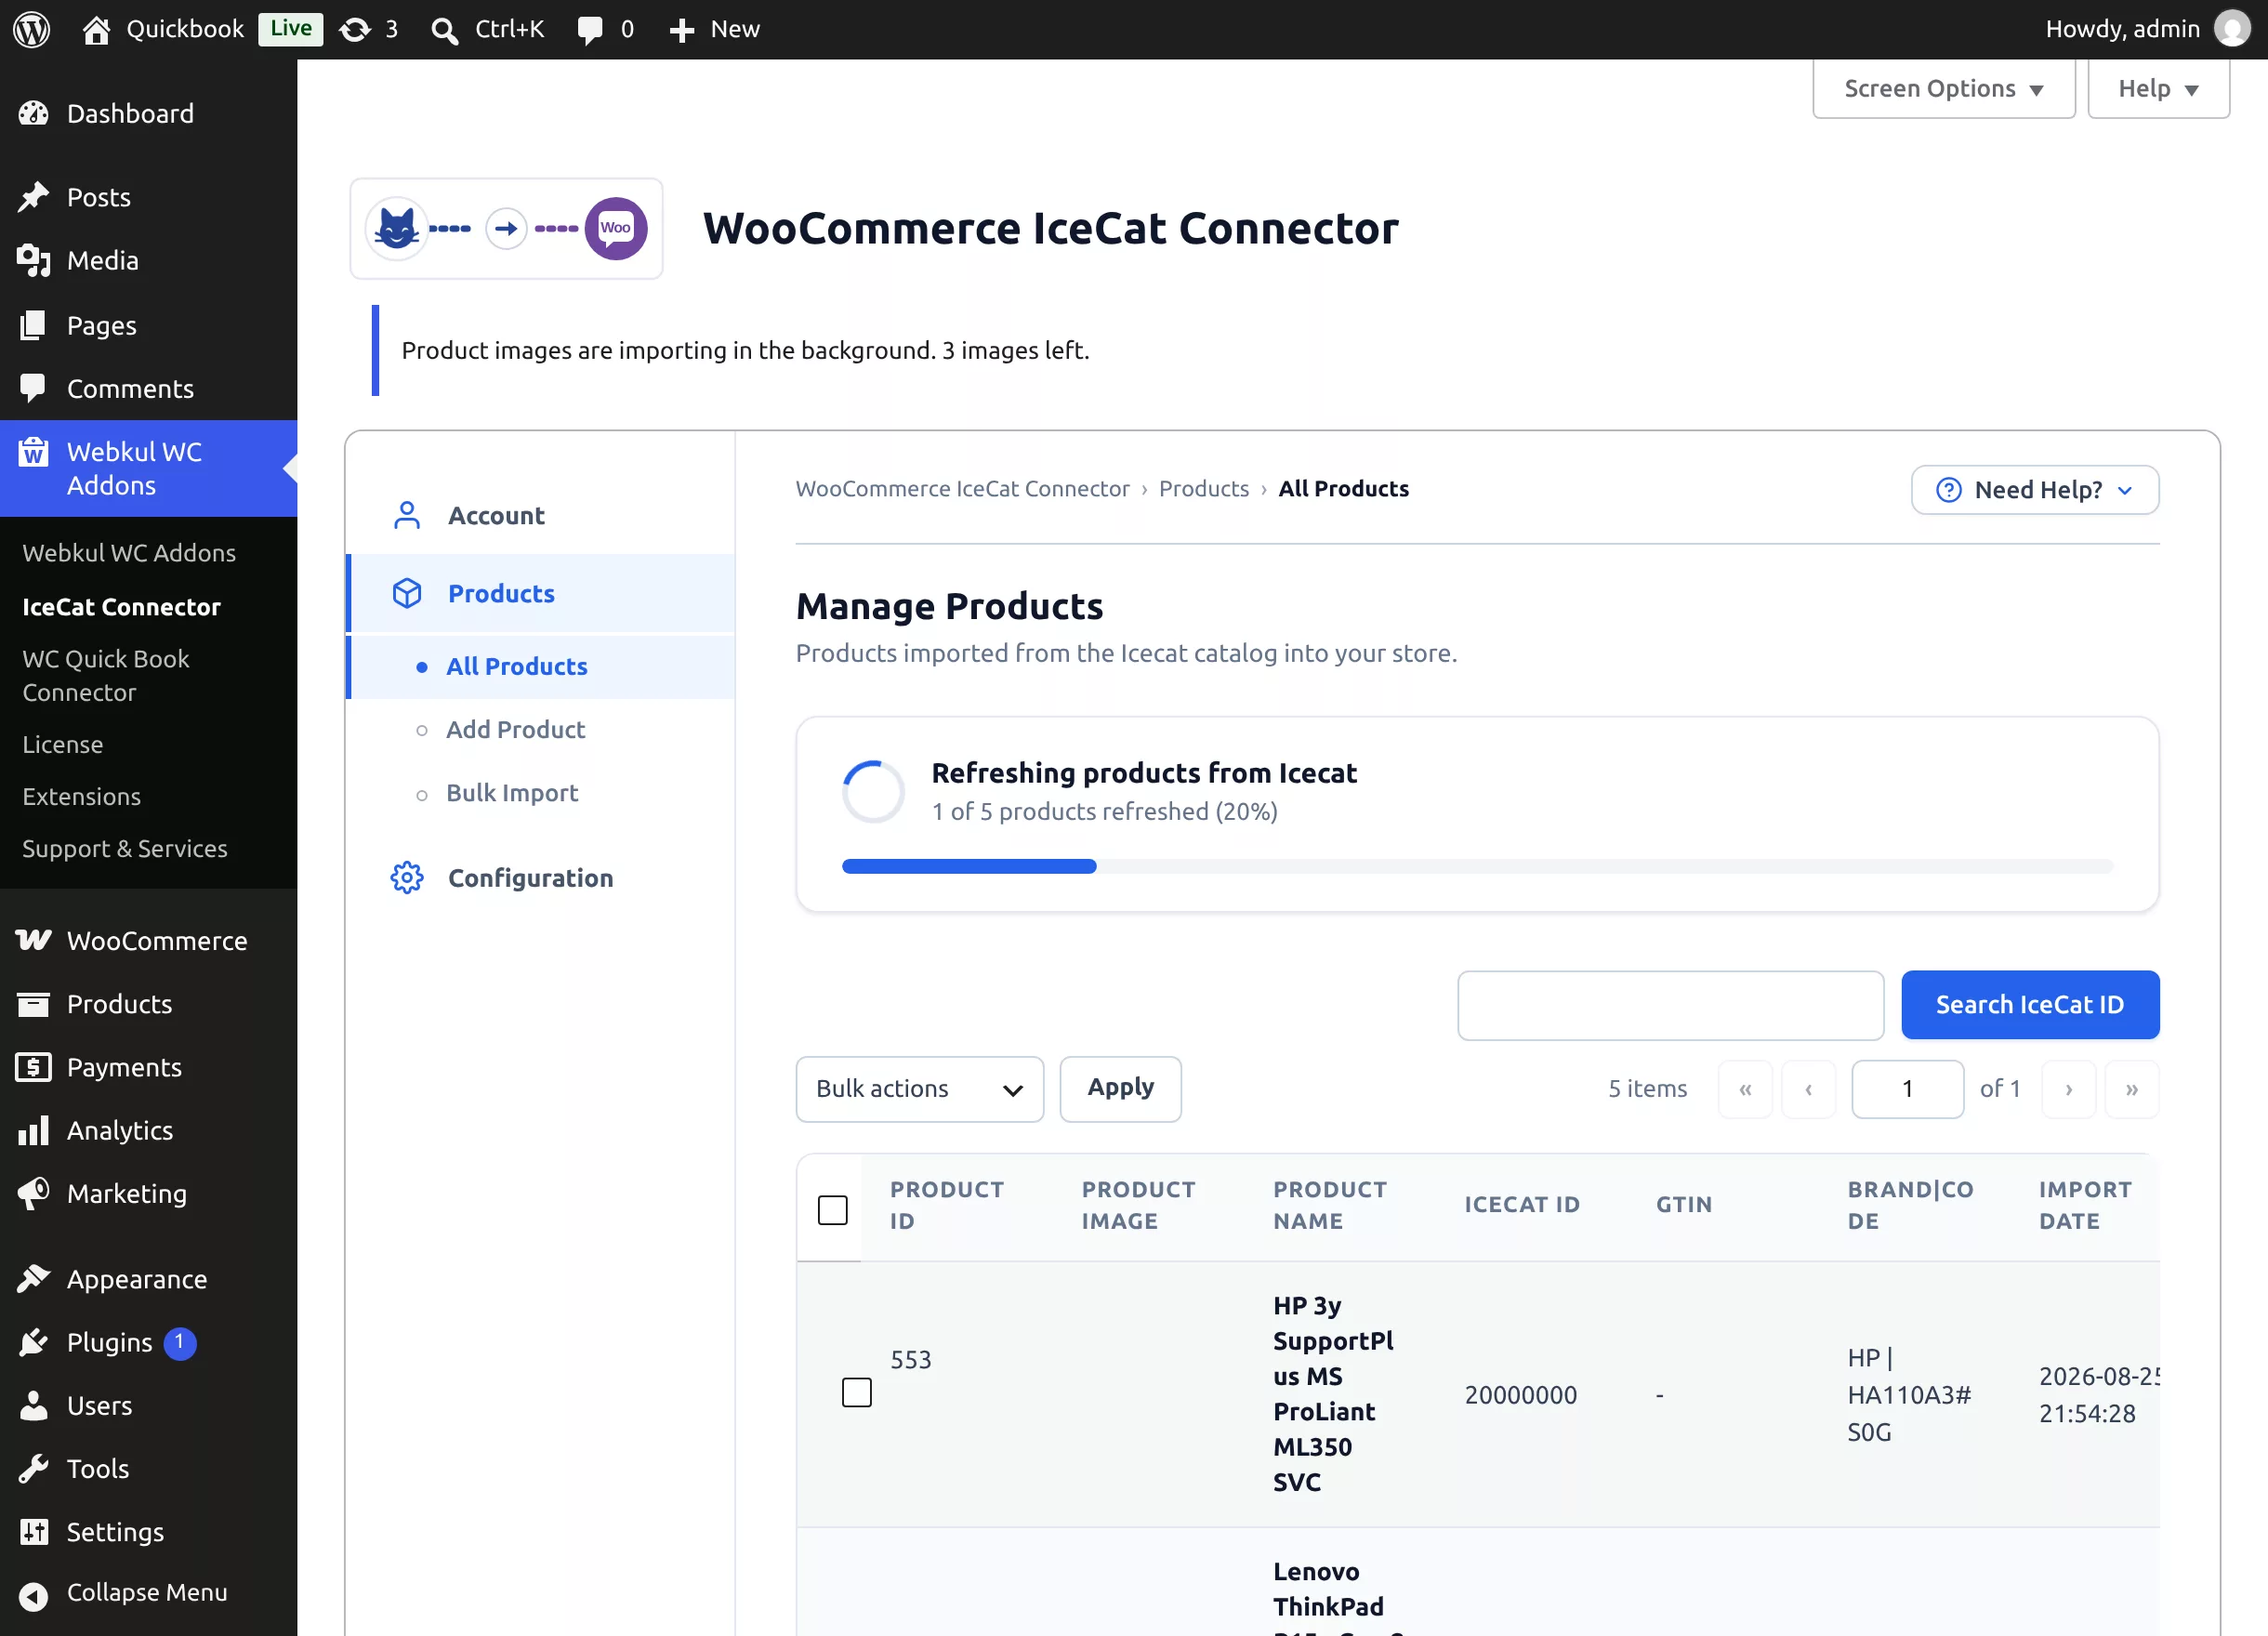
Task: Click the Settings sliders icon
Action: 33,1531
